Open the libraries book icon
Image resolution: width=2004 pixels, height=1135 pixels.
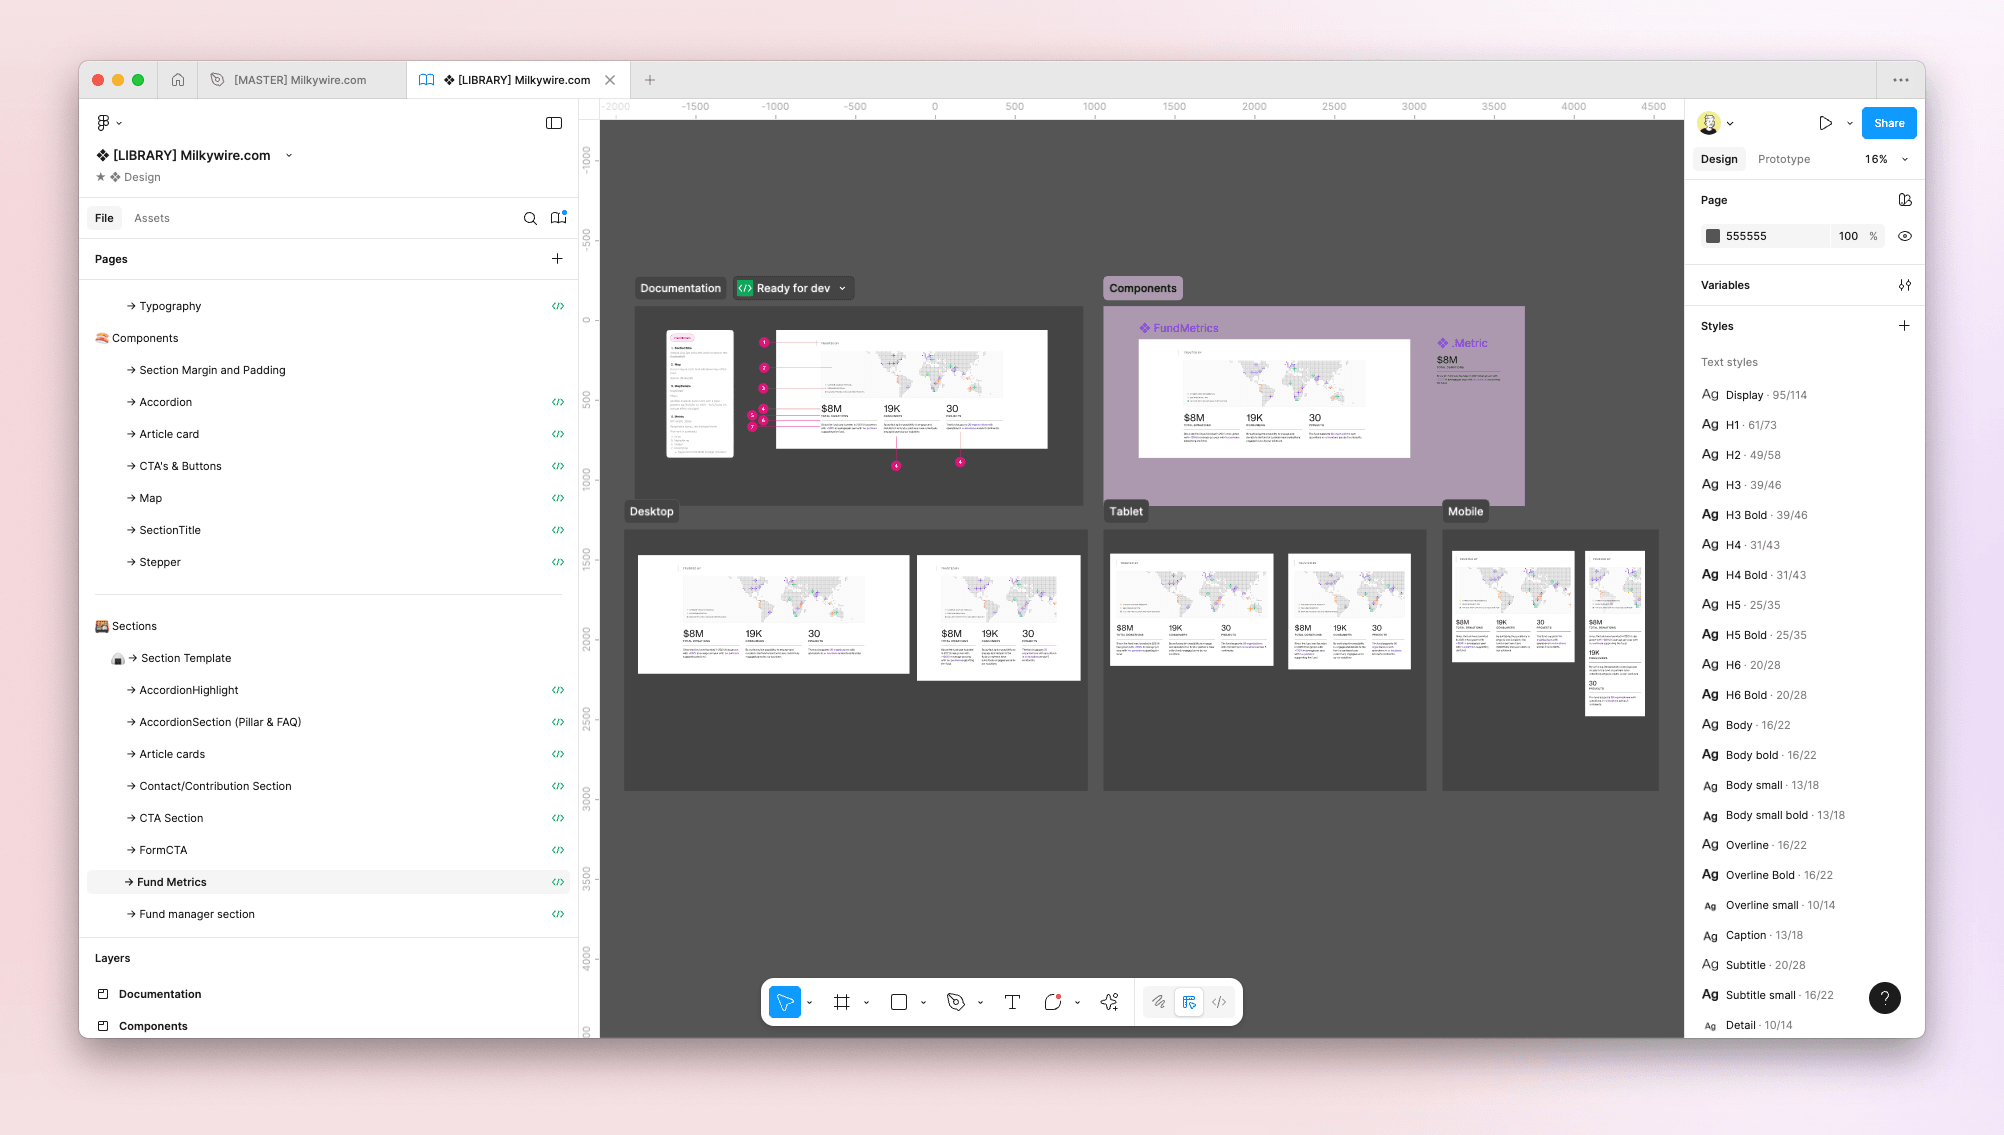(559, 218)
